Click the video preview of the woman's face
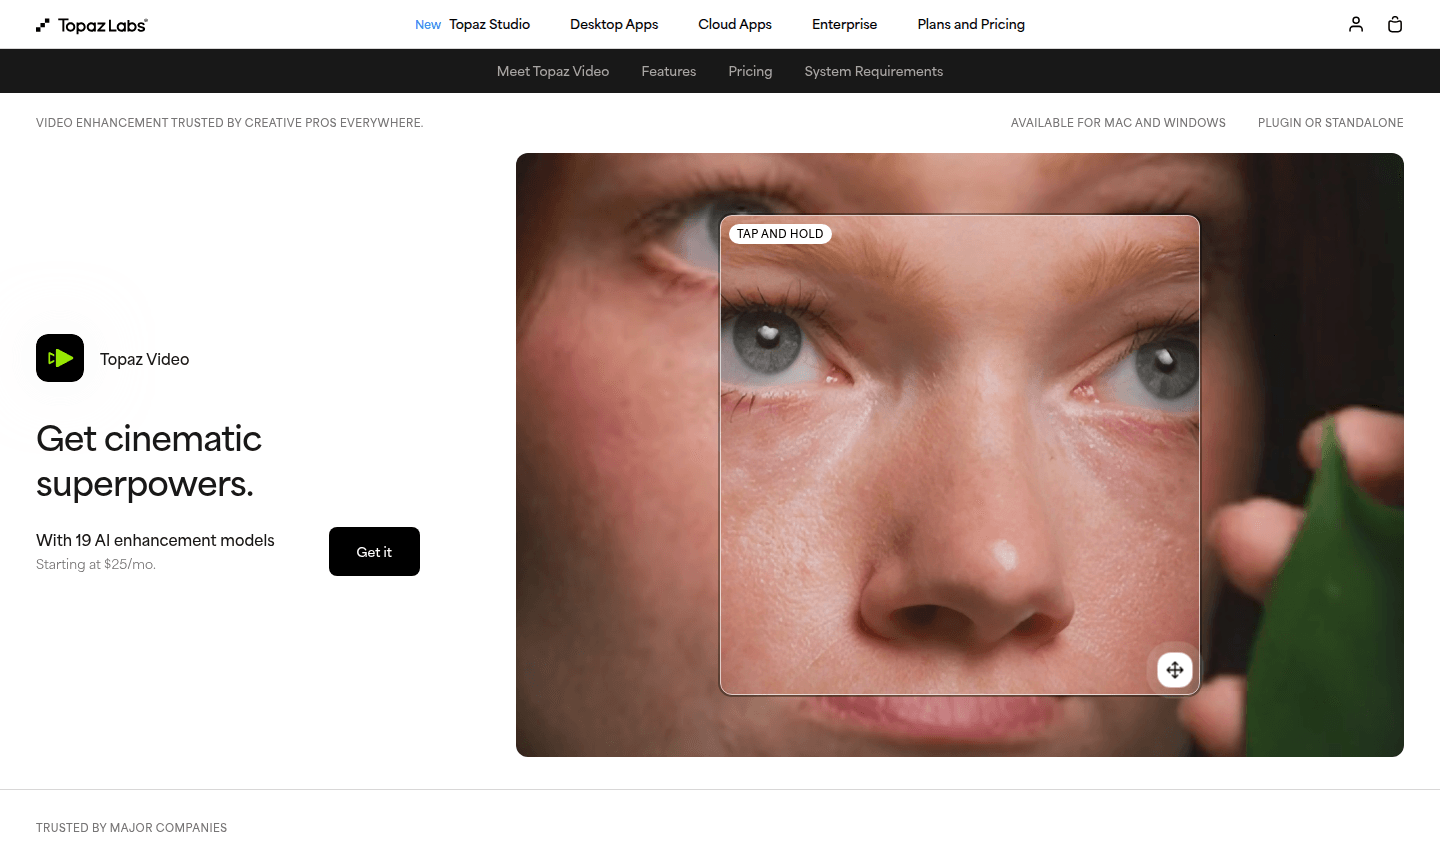Screen dimensions: 1440x862 click(x=620, y=450)
